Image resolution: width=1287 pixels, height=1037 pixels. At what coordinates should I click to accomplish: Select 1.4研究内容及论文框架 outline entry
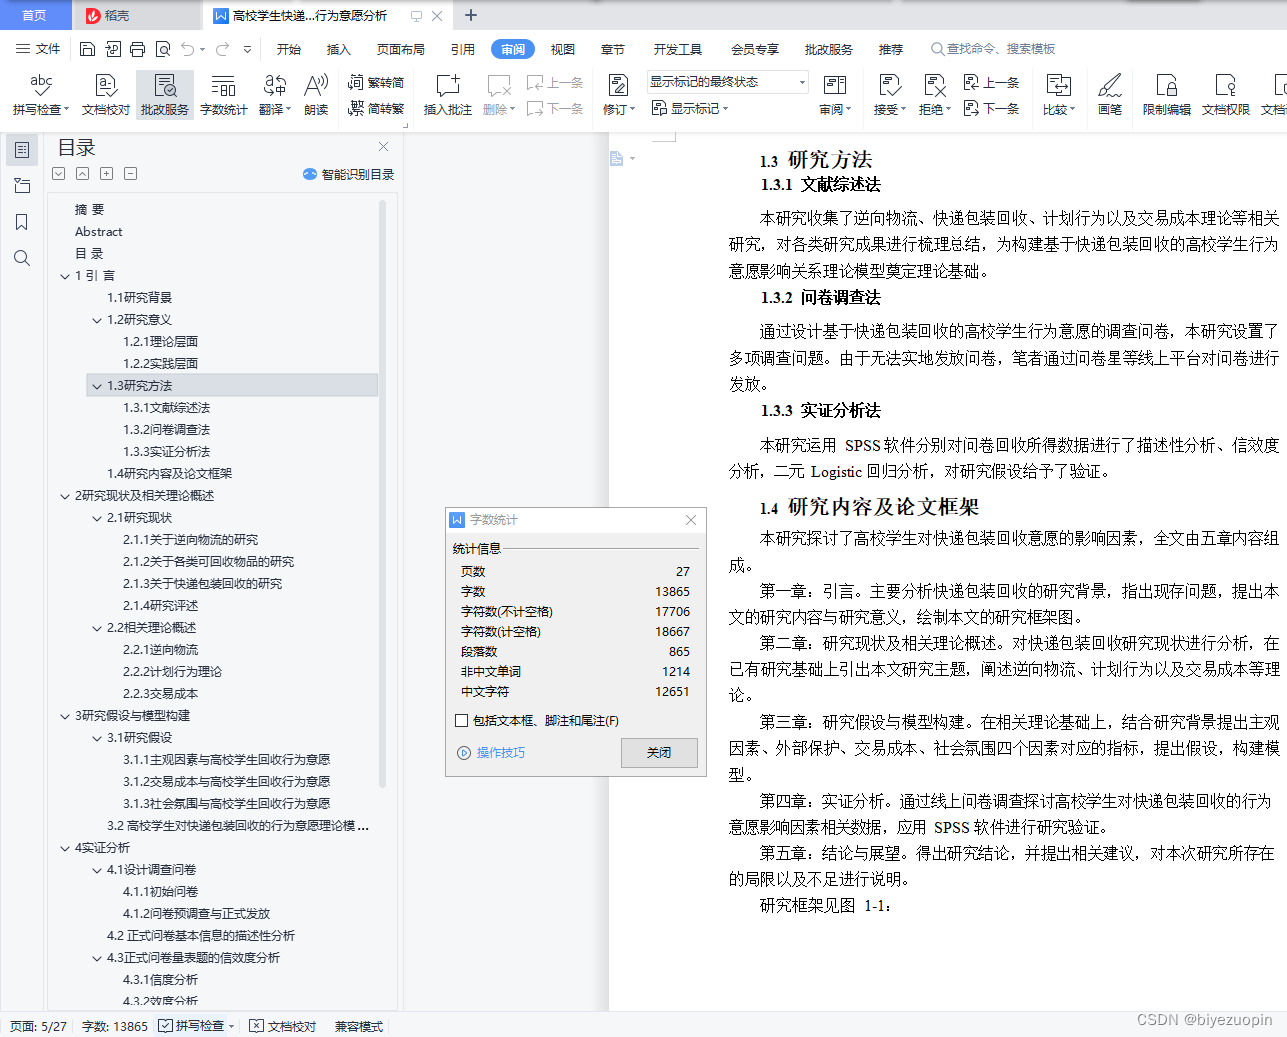coord(169,474)
